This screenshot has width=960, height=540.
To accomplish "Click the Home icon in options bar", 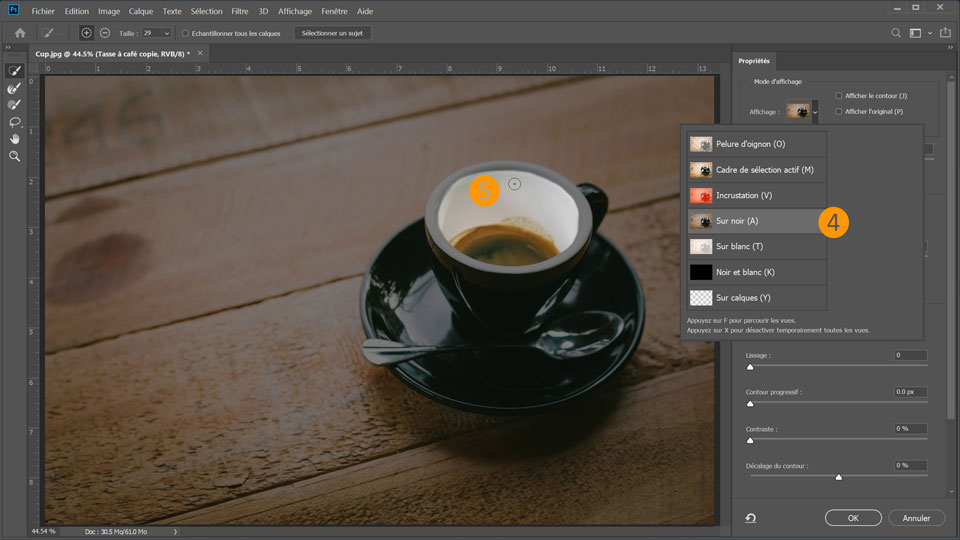I will coord(20,33).
